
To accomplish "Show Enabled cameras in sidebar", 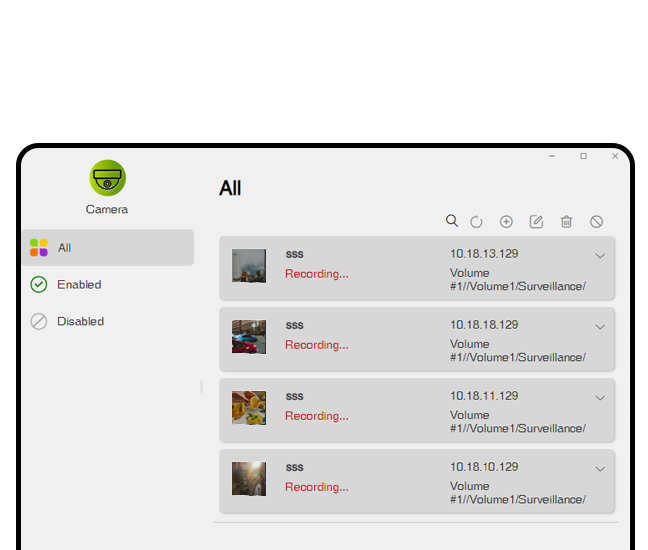I will [x=79, y=285].
